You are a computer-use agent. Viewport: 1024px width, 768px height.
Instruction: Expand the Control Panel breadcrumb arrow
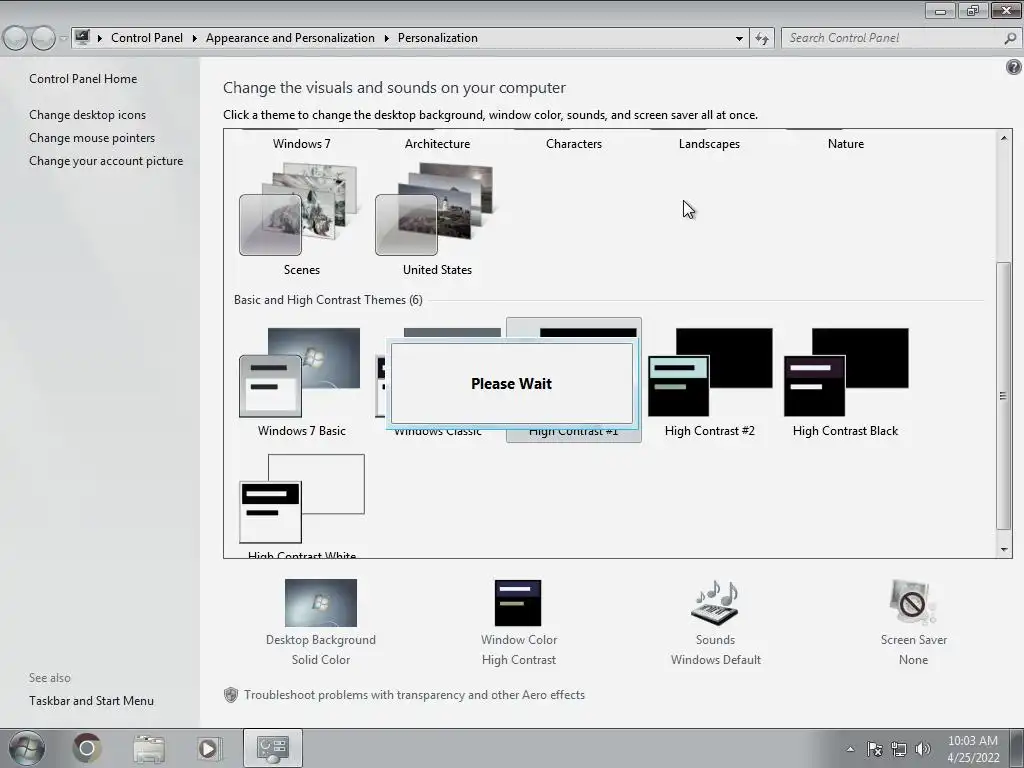coord(195,39)
